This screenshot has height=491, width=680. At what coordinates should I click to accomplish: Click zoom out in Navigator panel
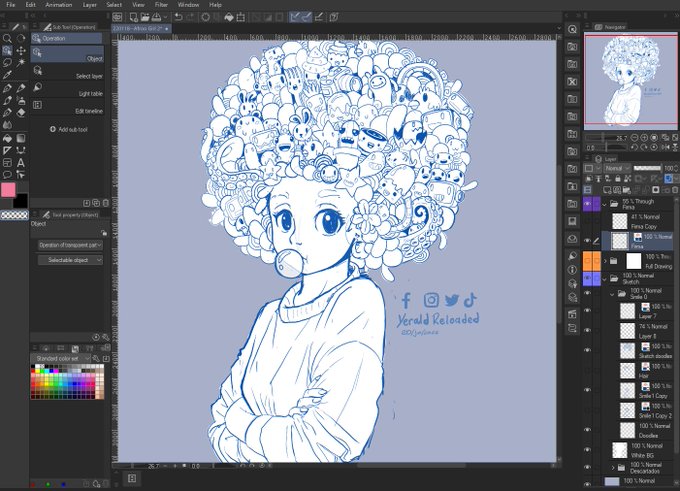[634, 138]
